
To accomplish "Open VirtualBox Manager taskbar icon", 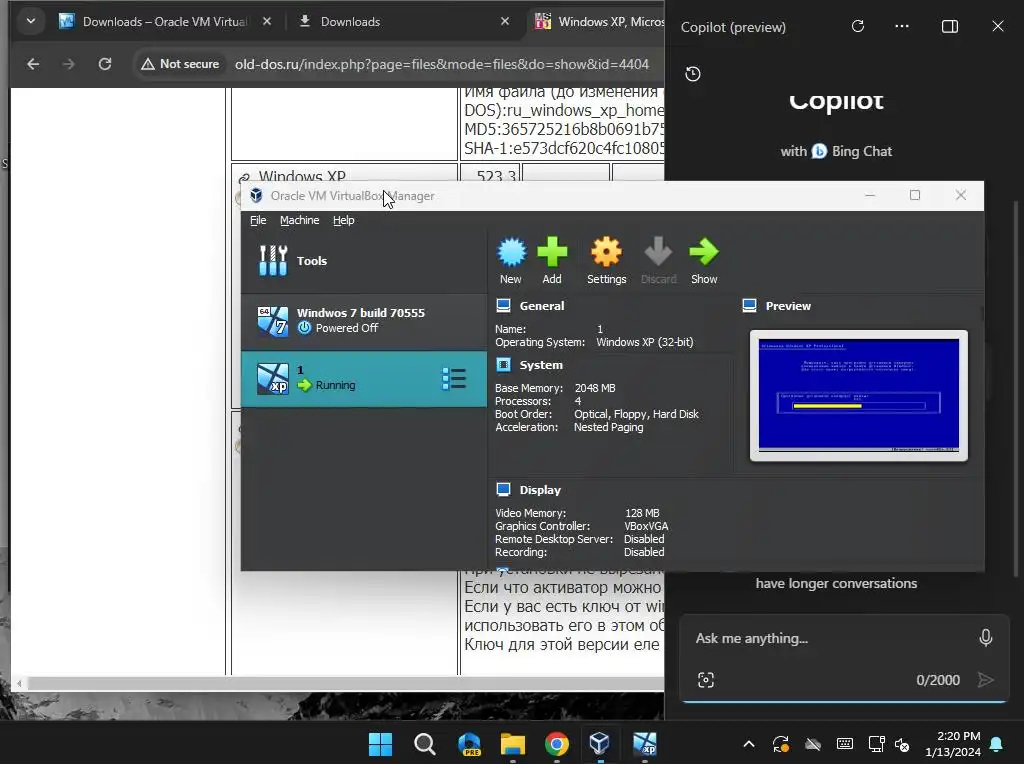I will [x=600, y=744].
